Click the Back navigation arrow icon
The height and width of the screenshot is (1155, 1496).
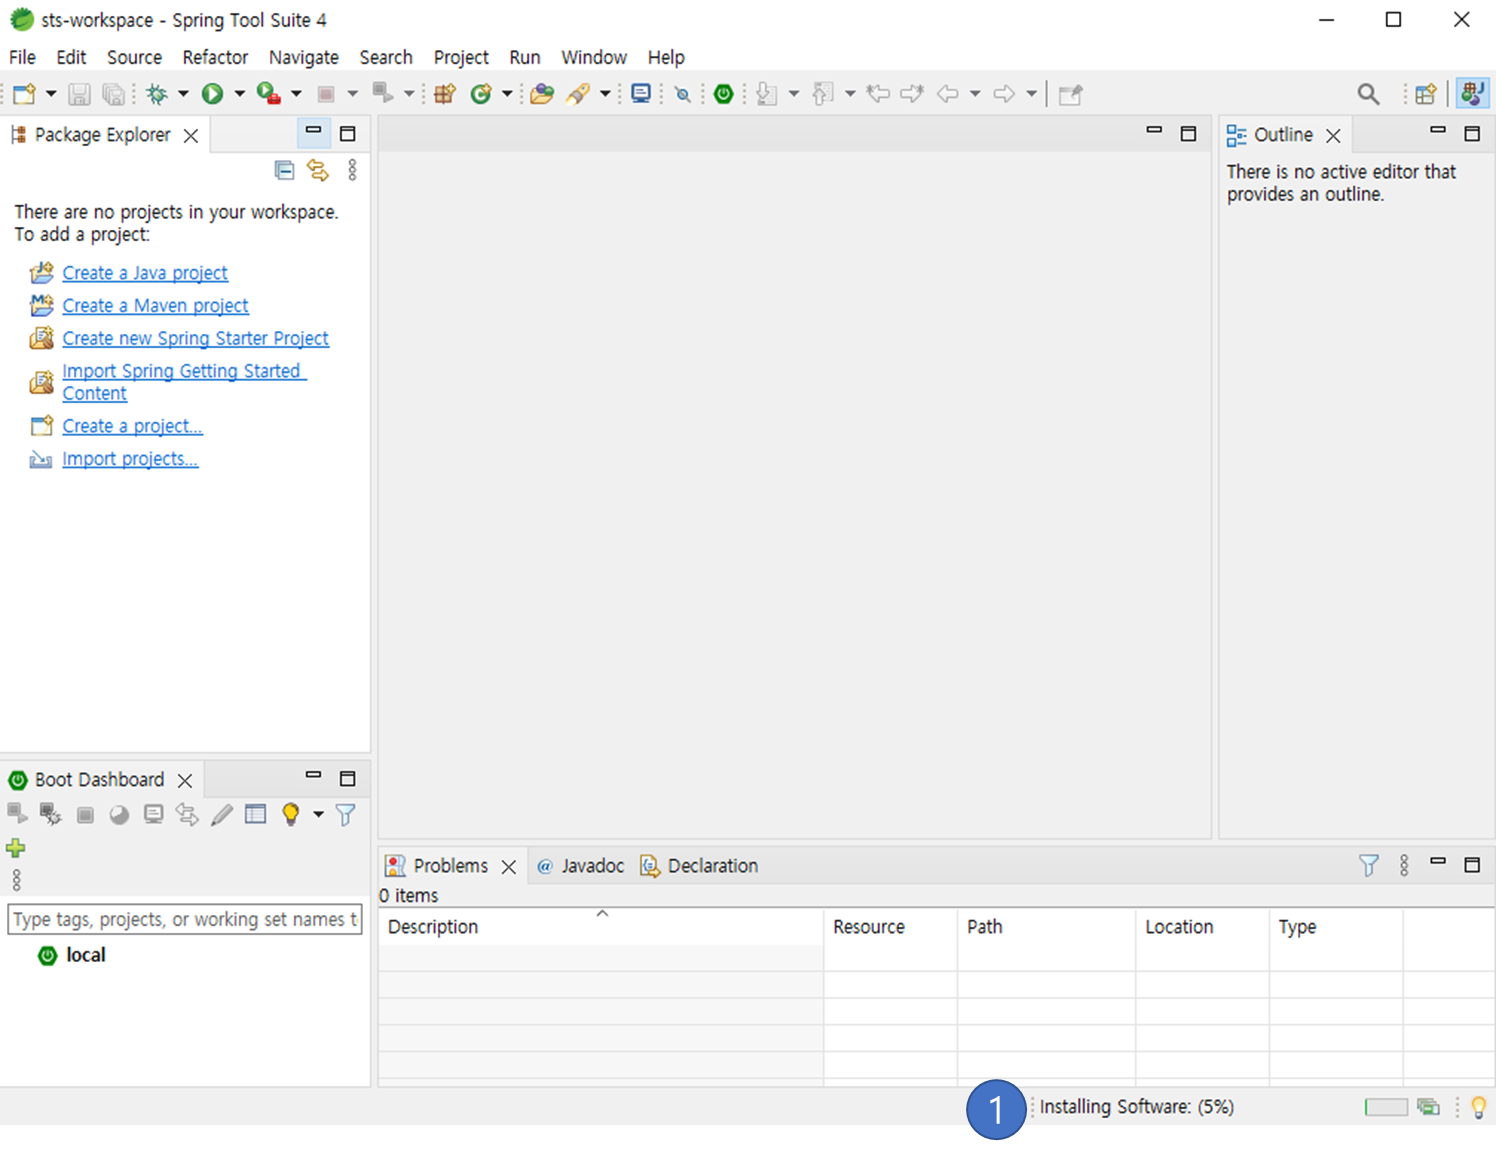(x=948, y=94)
